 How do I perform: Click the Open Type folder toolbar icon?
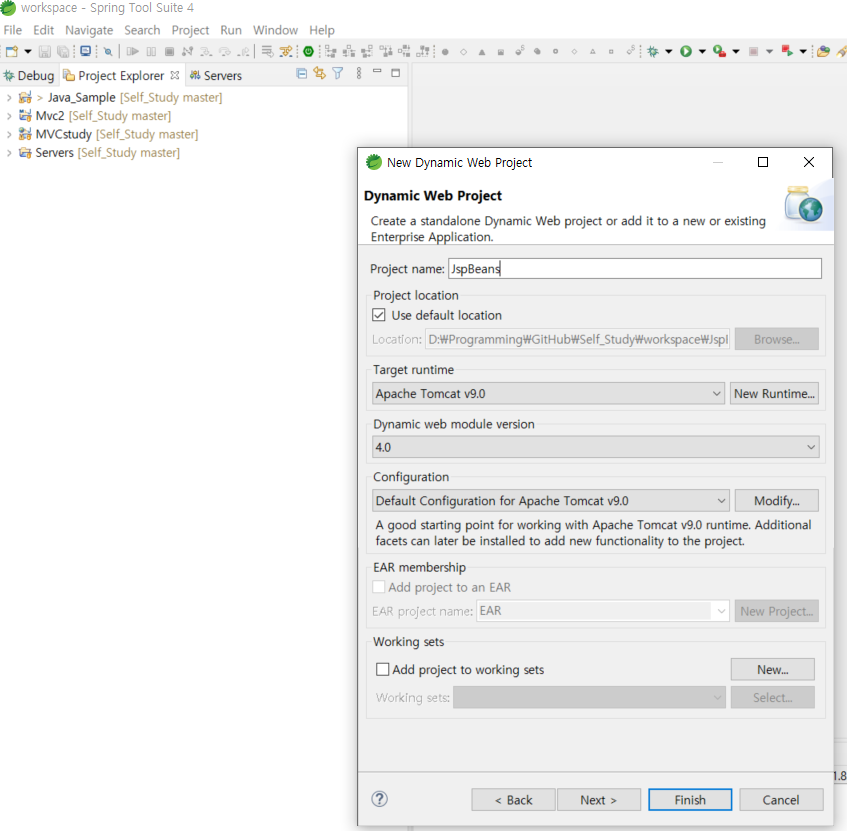click(823, 51)
